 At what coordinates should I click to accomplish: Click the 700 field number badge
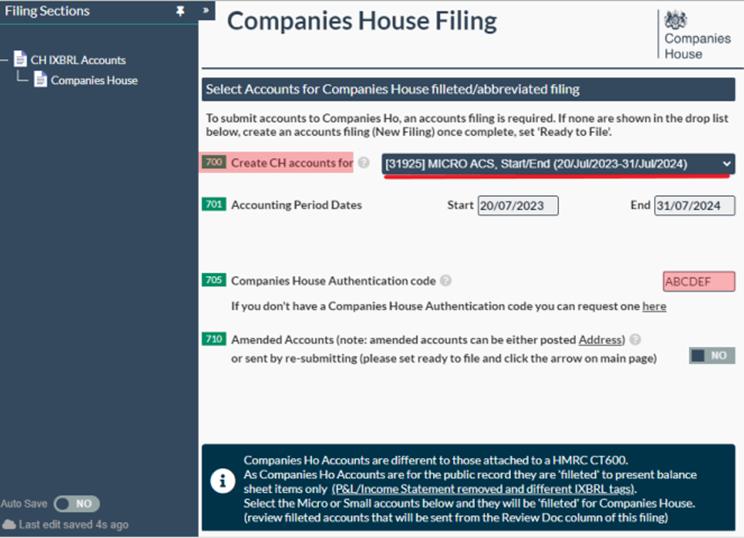pyautogui.click(x=214, y=162)
